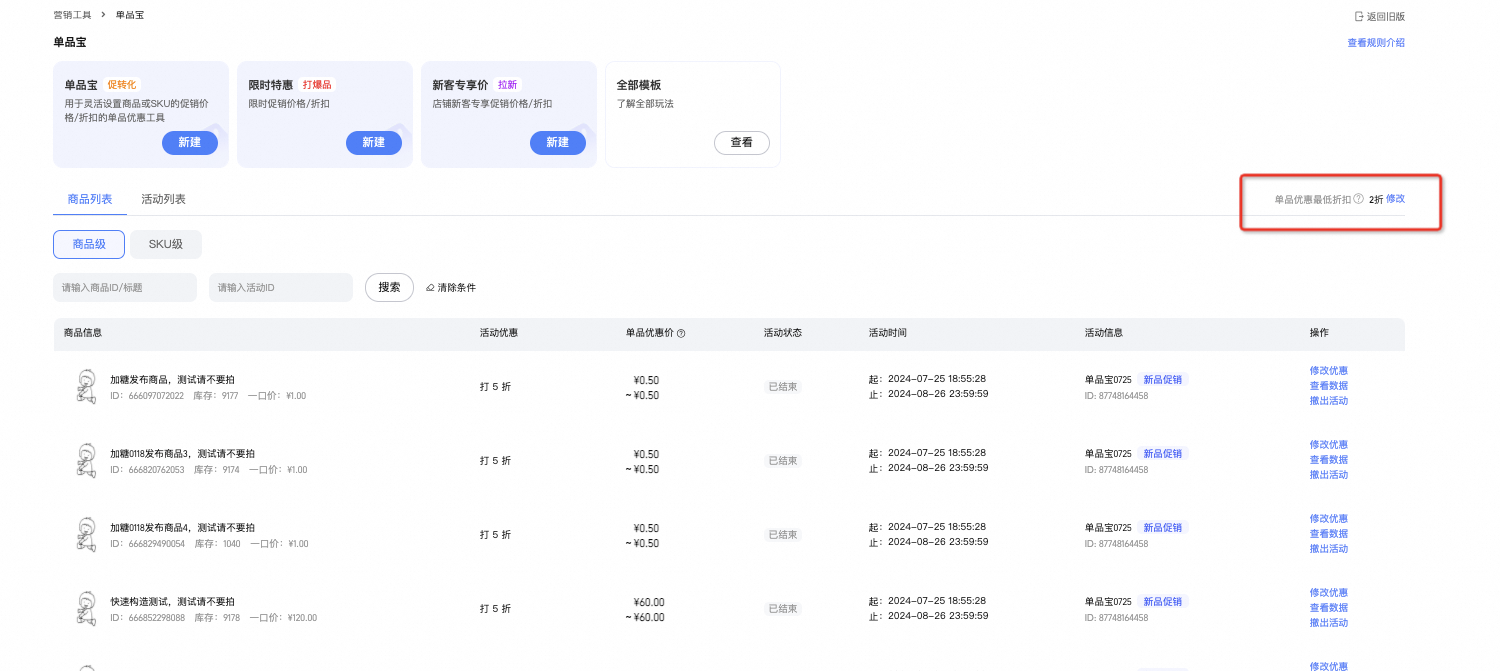
Task: Open the 查看规则介绍 link
Action: (1376, 43)
